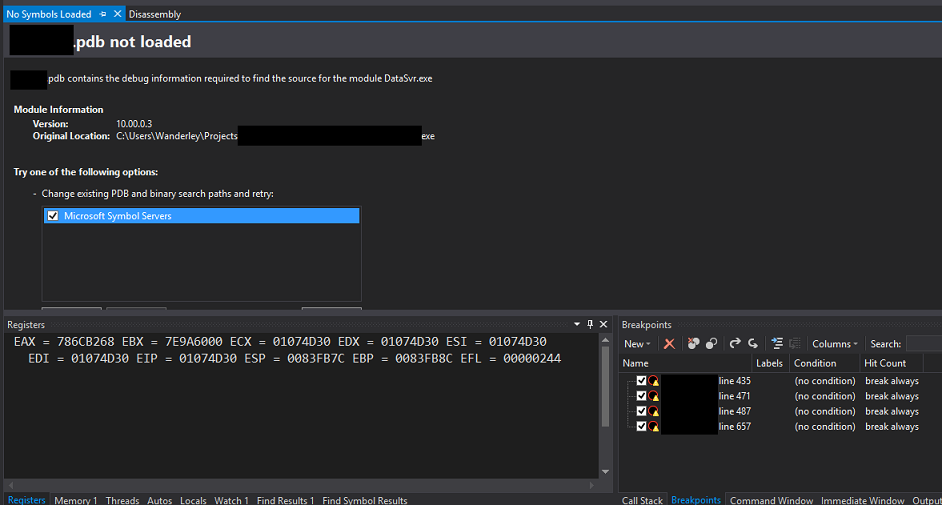This screenshot has width=942, height=505.
Task: Open the New breakpoint dropdown
Action: [x=636, y=344]
